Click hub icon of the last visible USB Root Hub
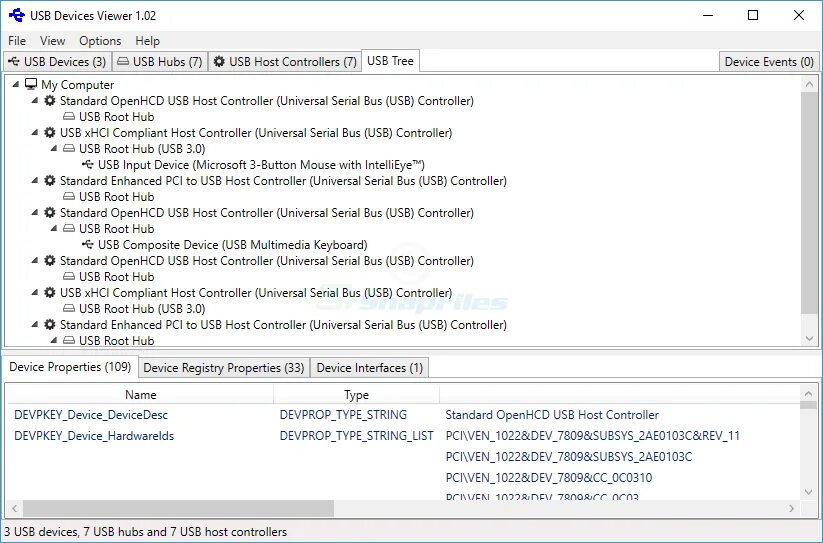Viewport: 823px width, 543px height. pyautogui.click(x=69, y=340)
